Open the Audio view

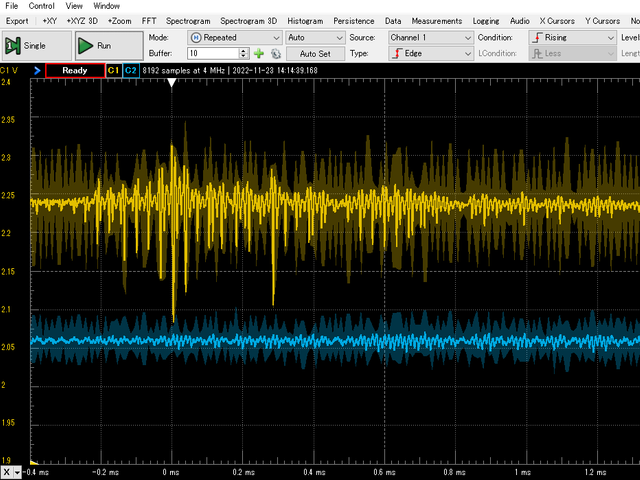(x=520, y=21)
